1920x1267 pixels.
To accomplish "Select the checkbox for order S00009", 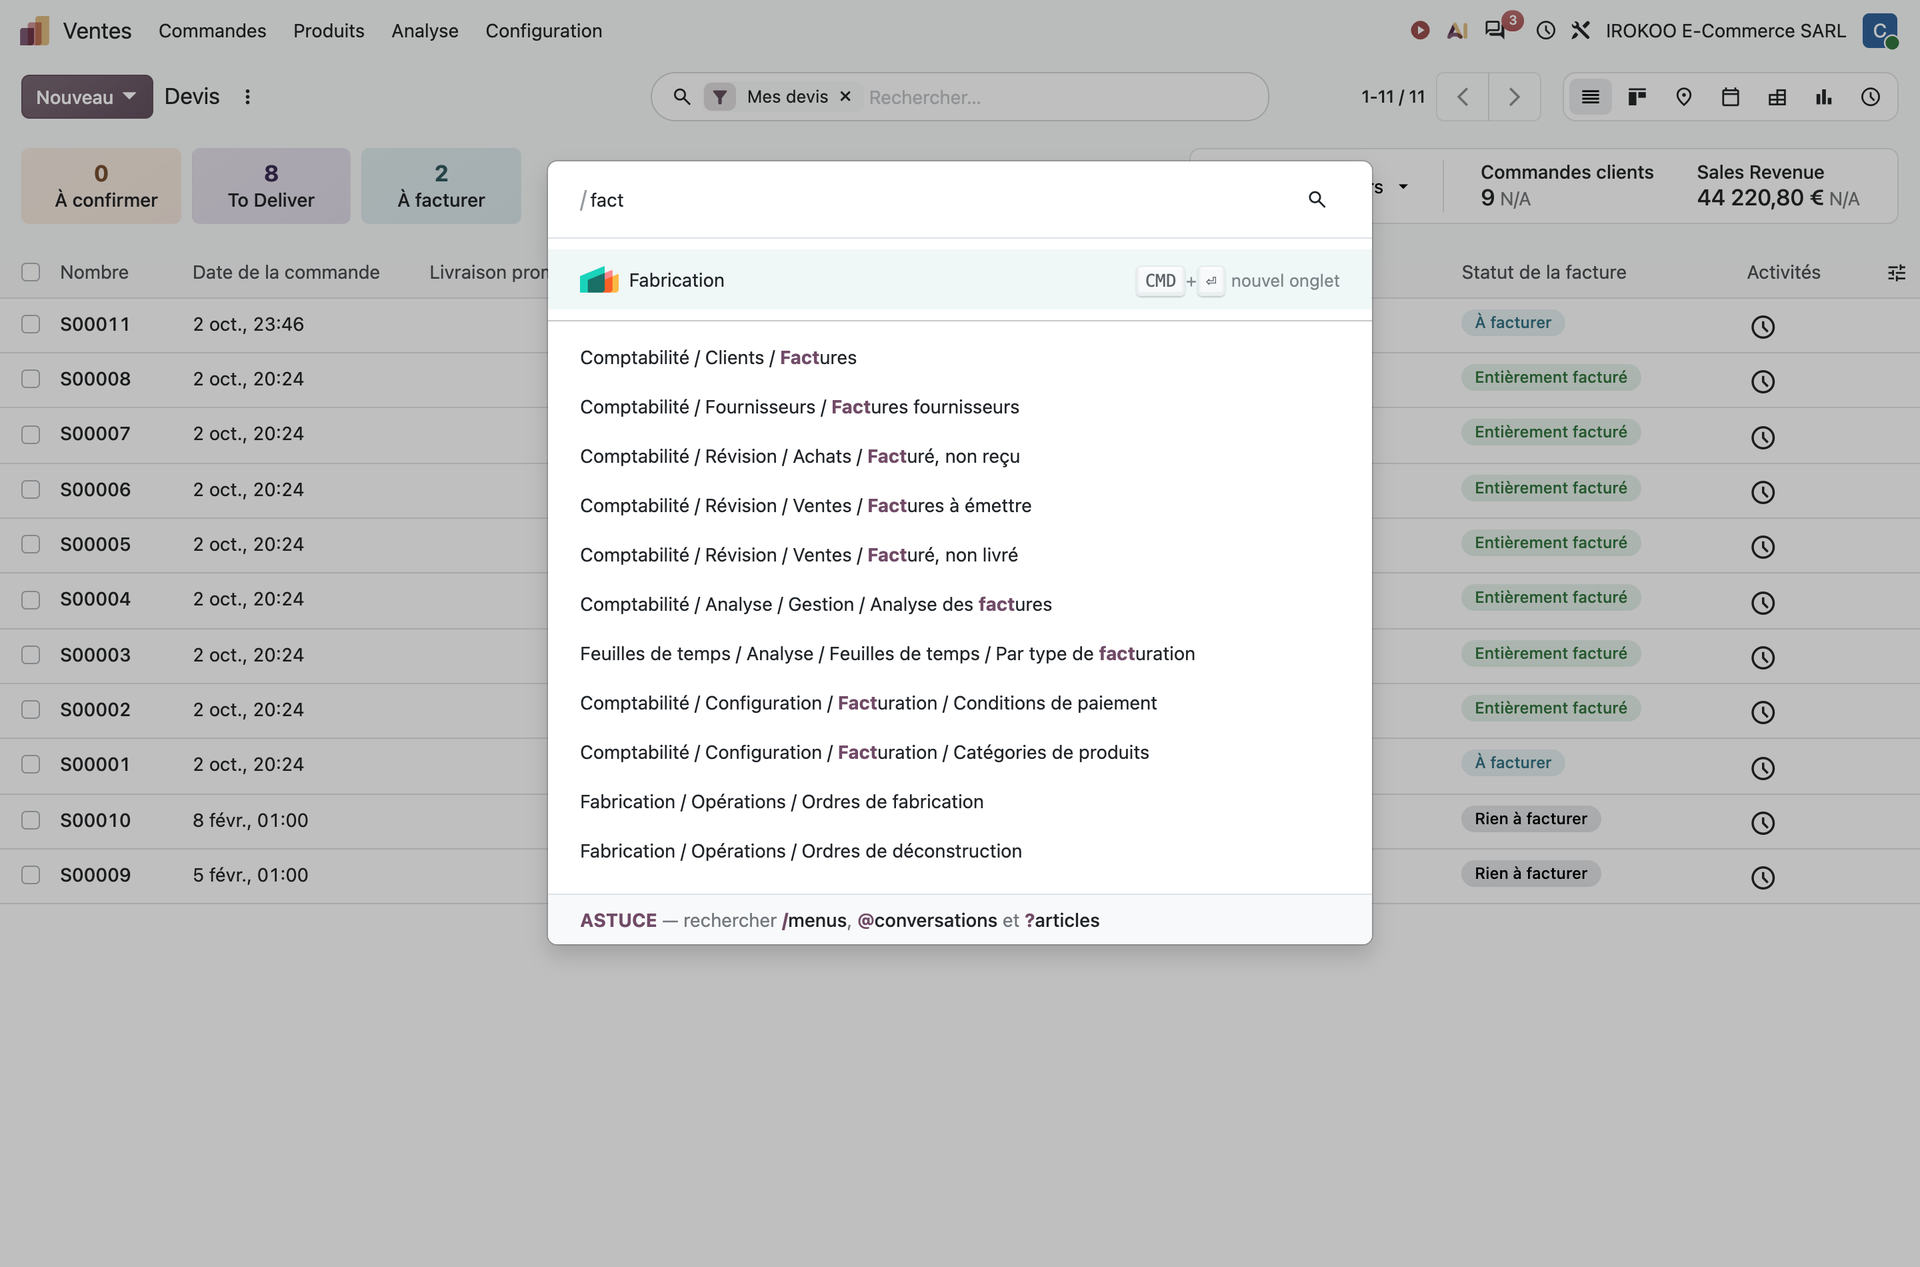I will coord(31,875).
